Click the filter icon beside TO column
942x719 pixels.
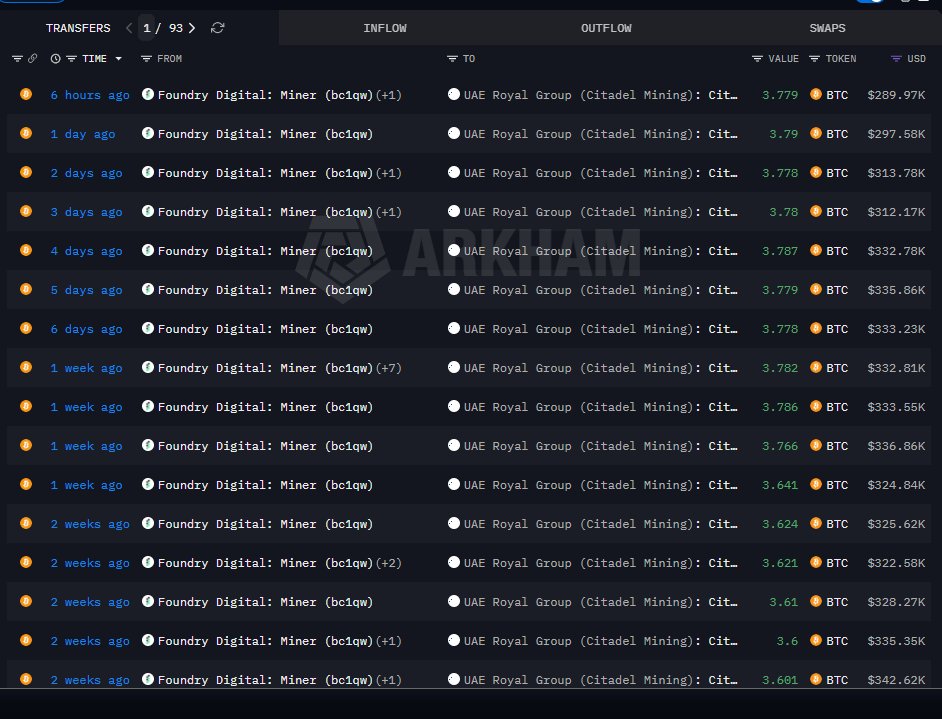tap(451, 59)
